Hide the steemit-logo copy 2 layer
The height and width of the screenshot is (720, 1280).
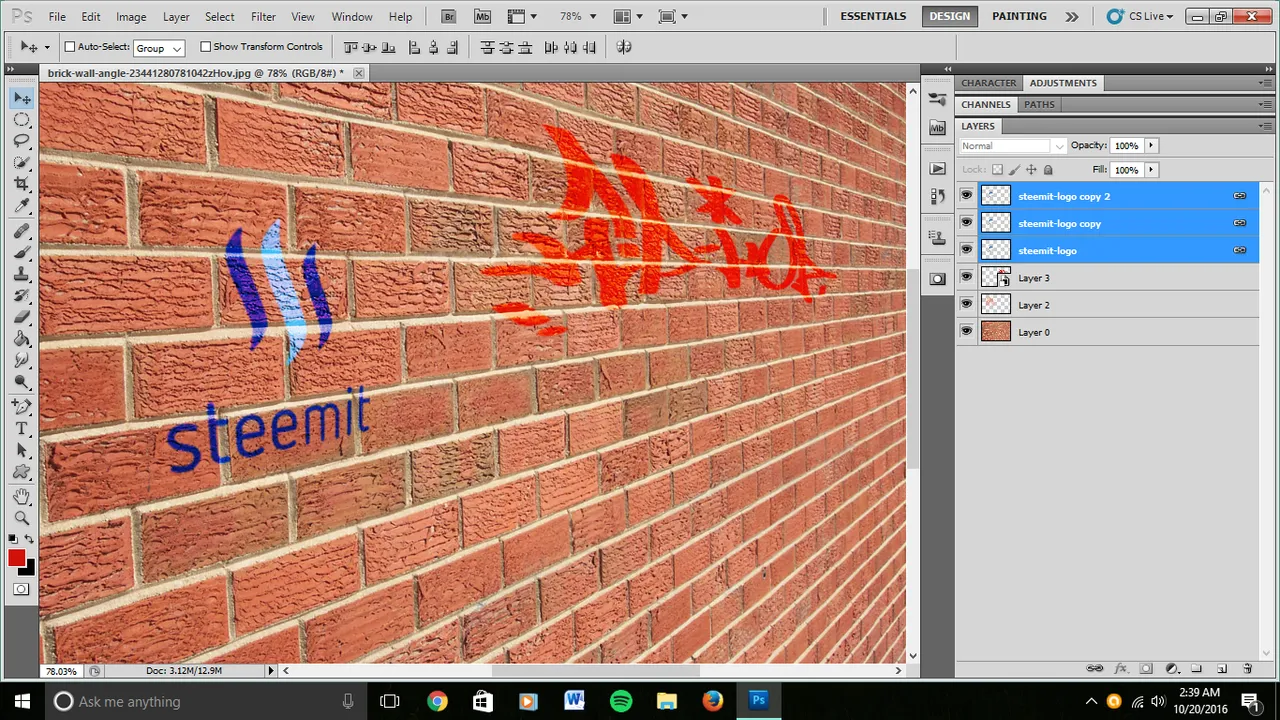(x=966, y=196)
